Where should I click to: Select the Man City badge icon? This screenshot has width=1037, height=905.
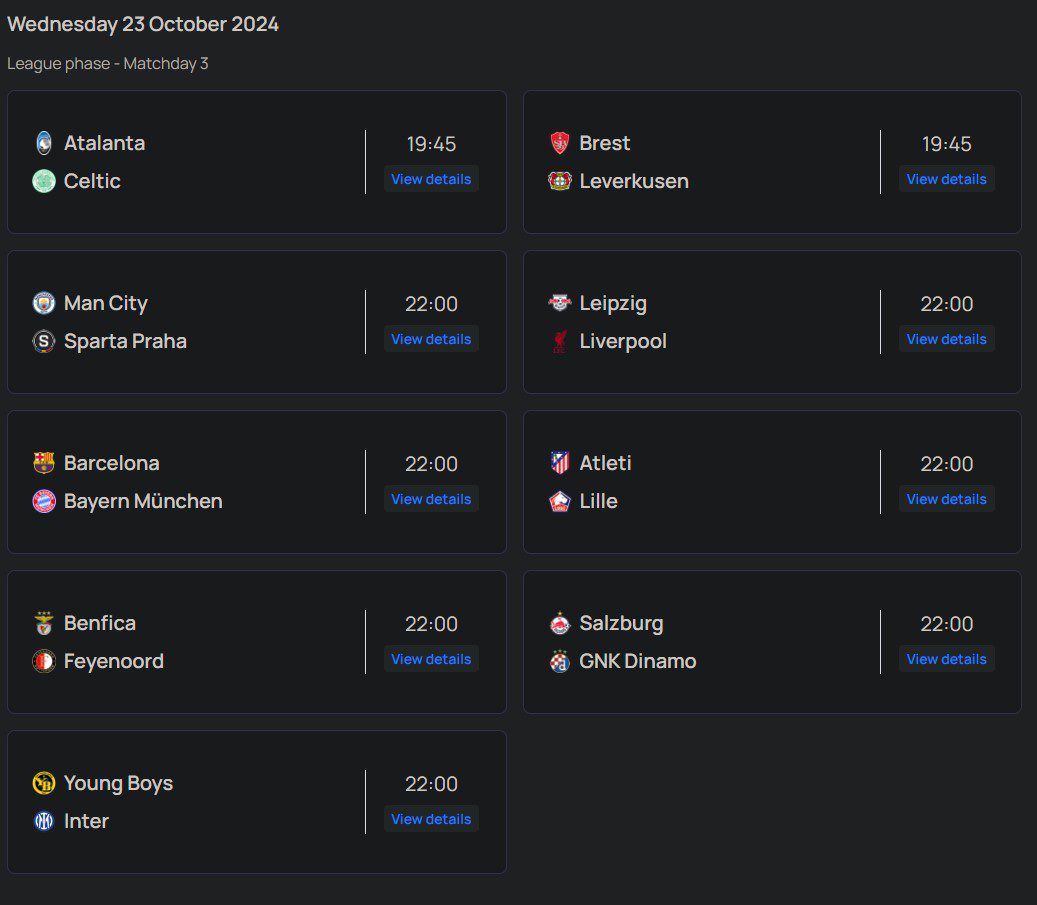[43, 303]
